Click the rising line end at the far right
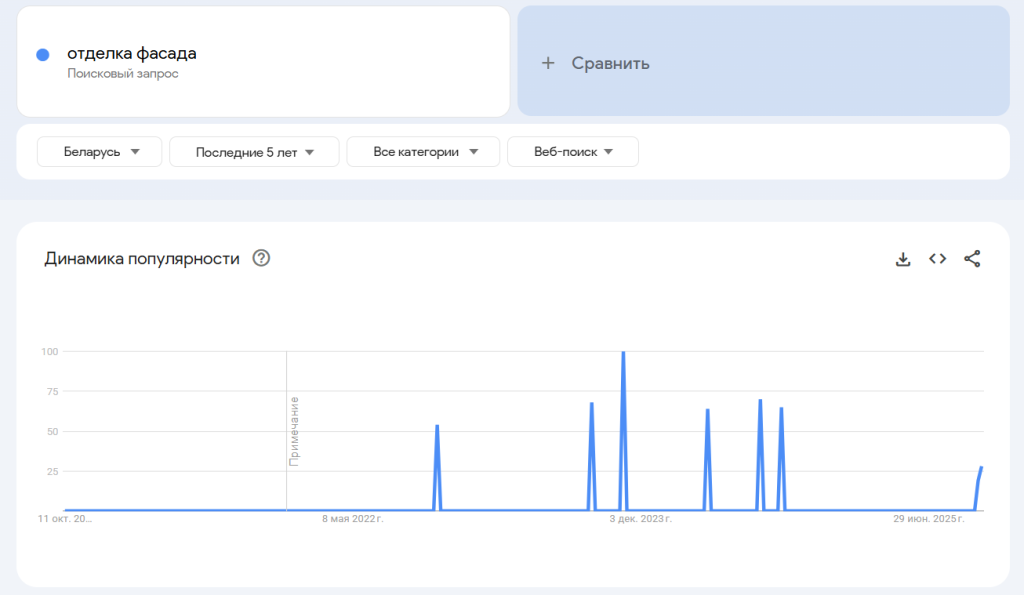Image resolution: width=1024 pixels, height=595 pixels. (981, 468)
